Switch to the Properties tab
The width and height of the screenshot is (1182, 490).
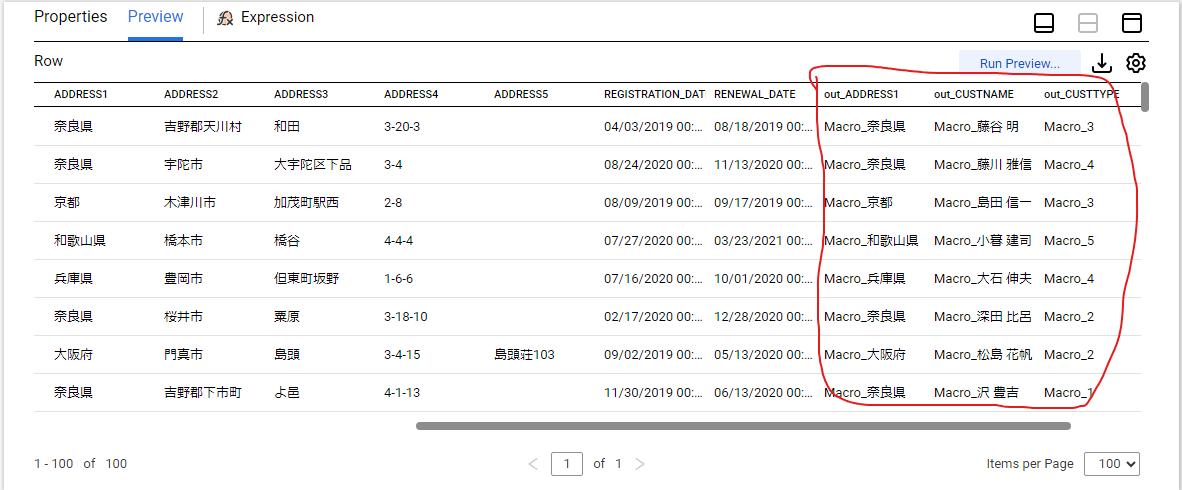point(71,17)
